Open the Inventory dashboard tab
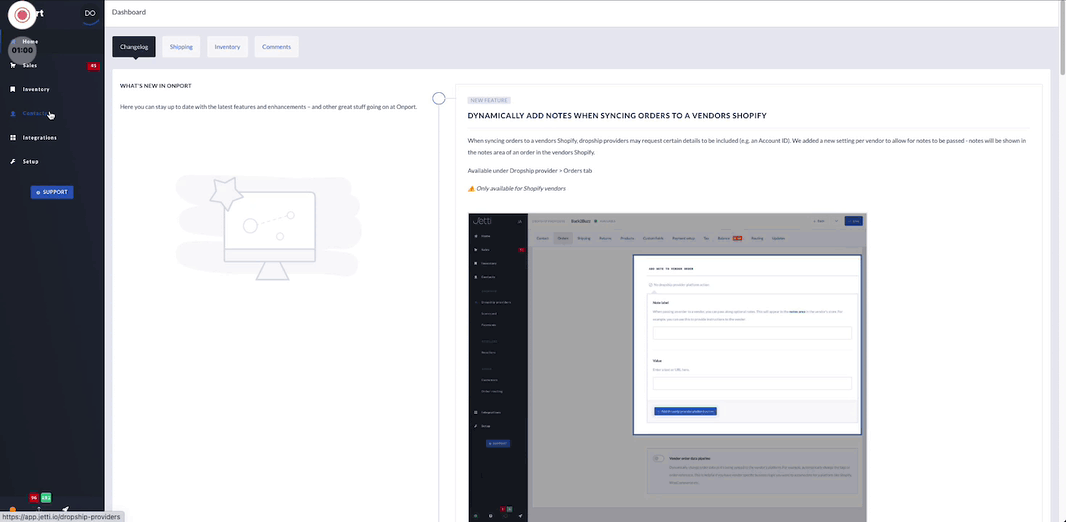 [x=227, y=47]
